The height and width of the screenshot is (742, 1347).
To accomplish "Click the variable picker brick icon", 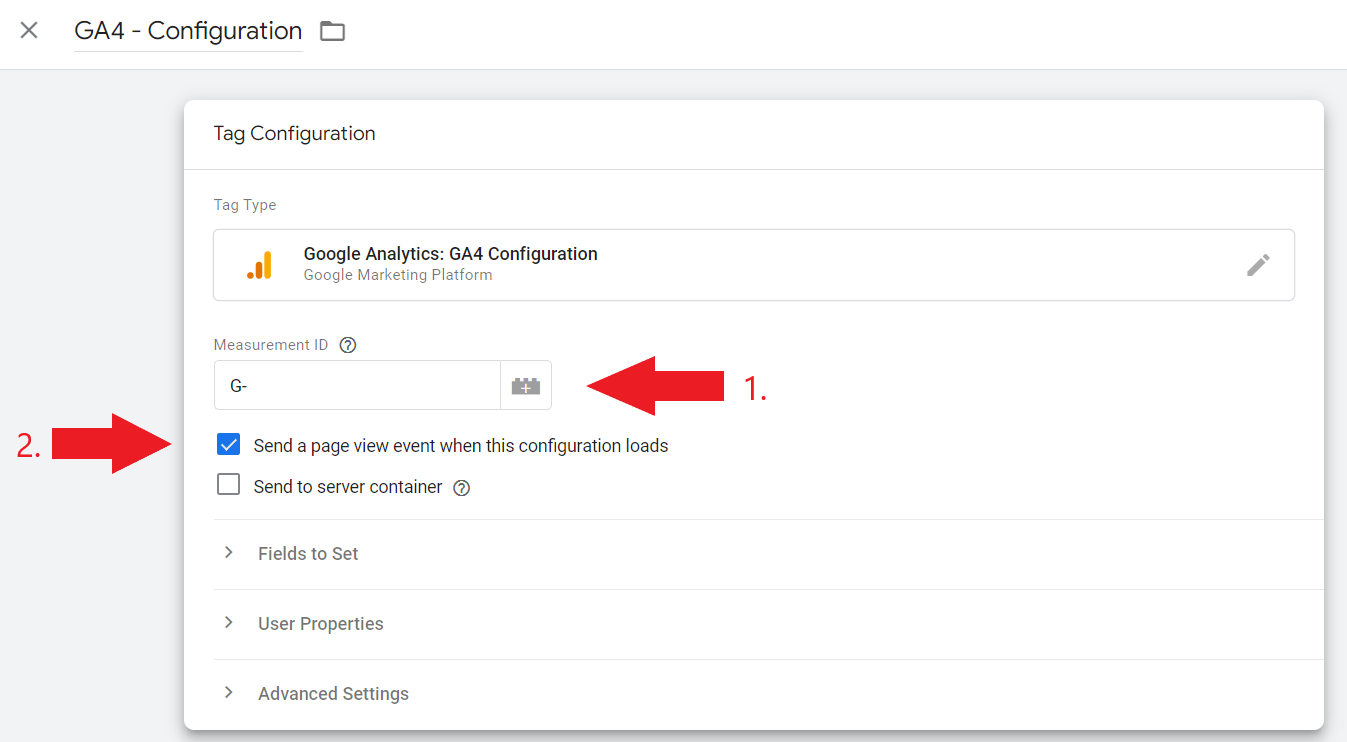I will pyautogui.click(x=526, y=386).
